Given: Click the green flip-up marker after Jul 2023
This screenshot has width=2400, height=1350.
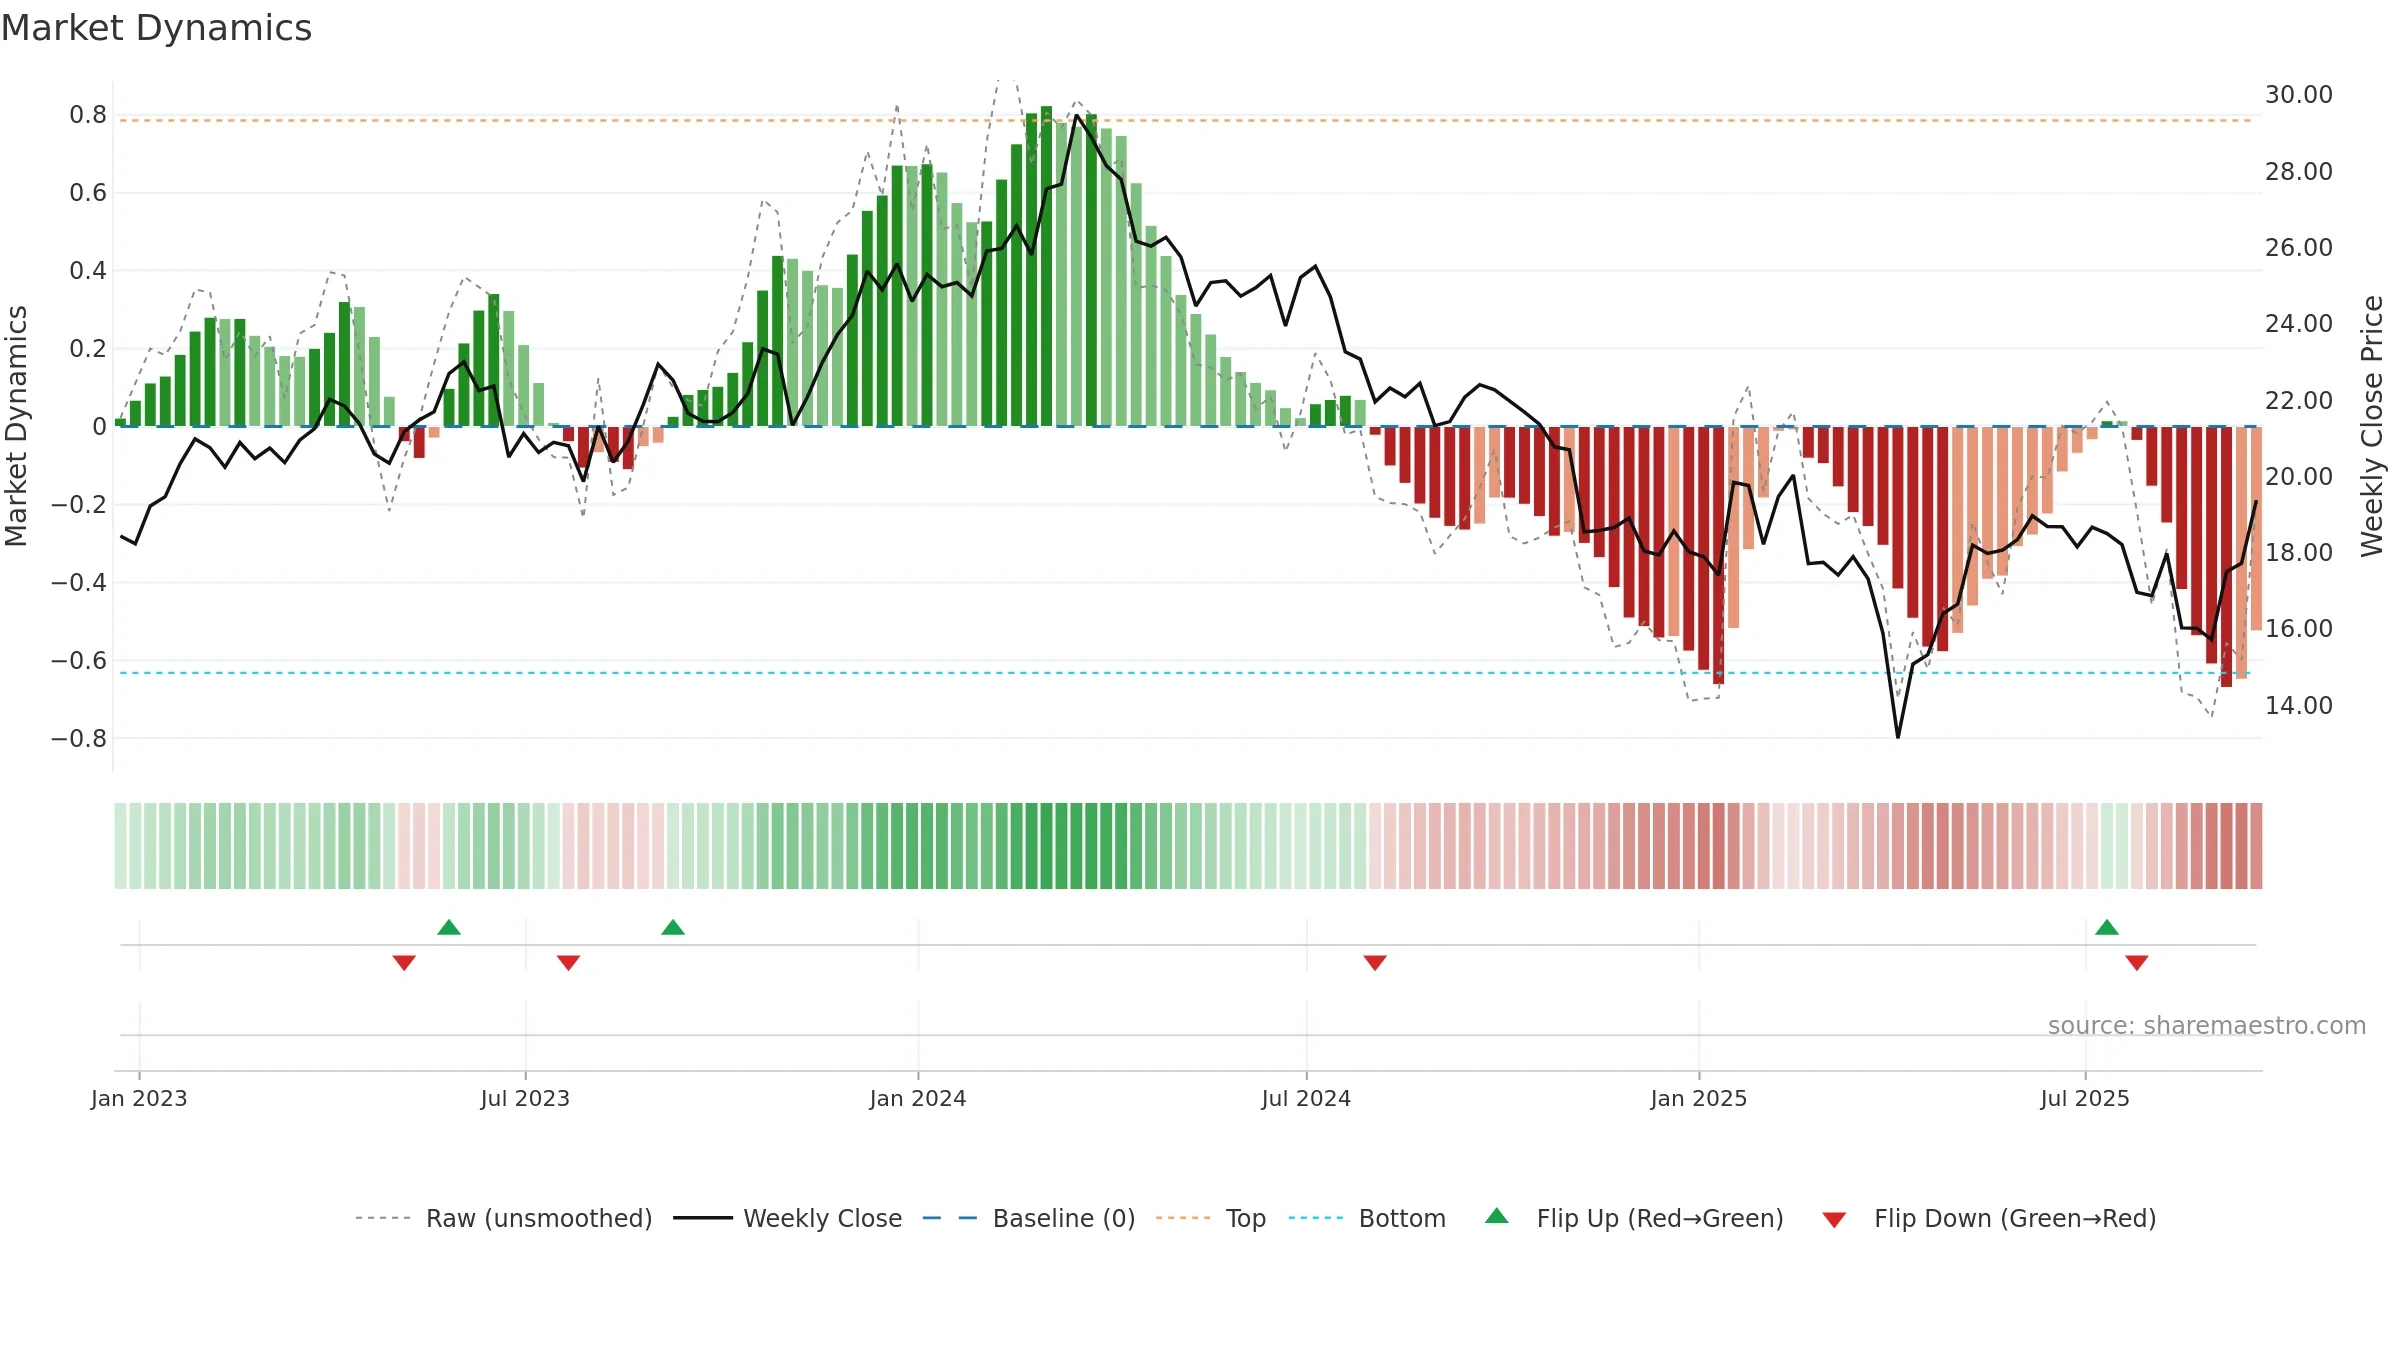Looking at the screenshot, I should tap(673, 927).
